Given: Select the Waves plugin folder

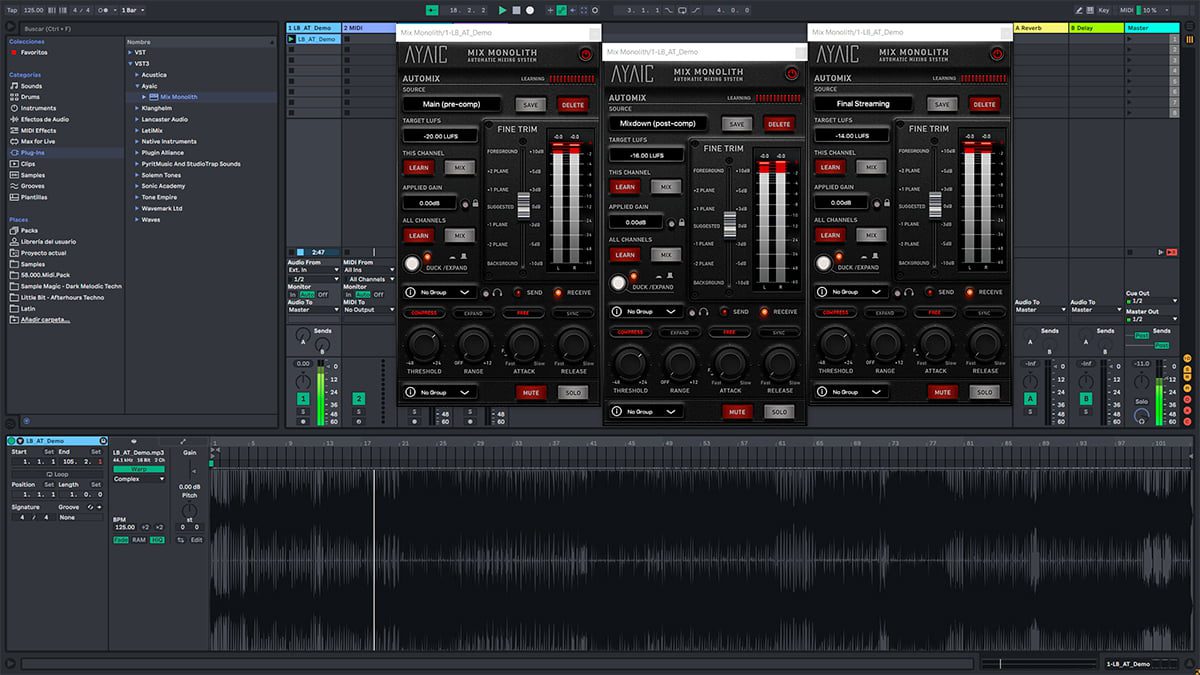Looking at the screenshot, I should (x=150, y=219).
